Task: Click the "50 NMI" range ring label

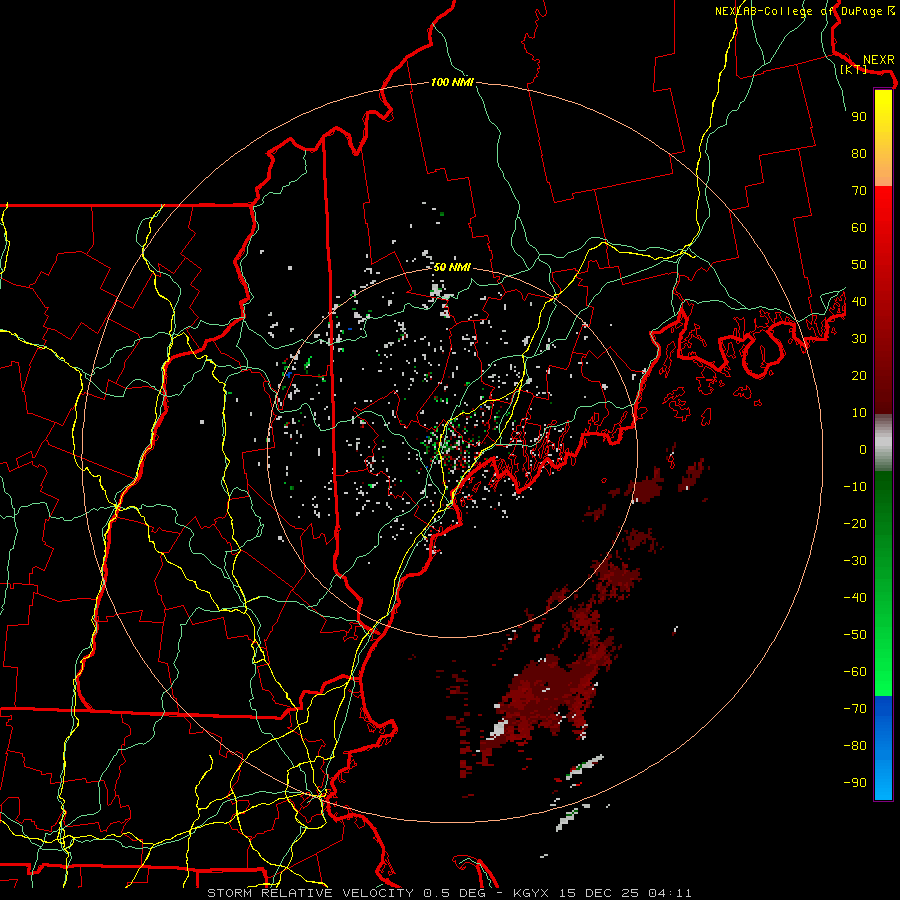Action: (x=452, y=267)
